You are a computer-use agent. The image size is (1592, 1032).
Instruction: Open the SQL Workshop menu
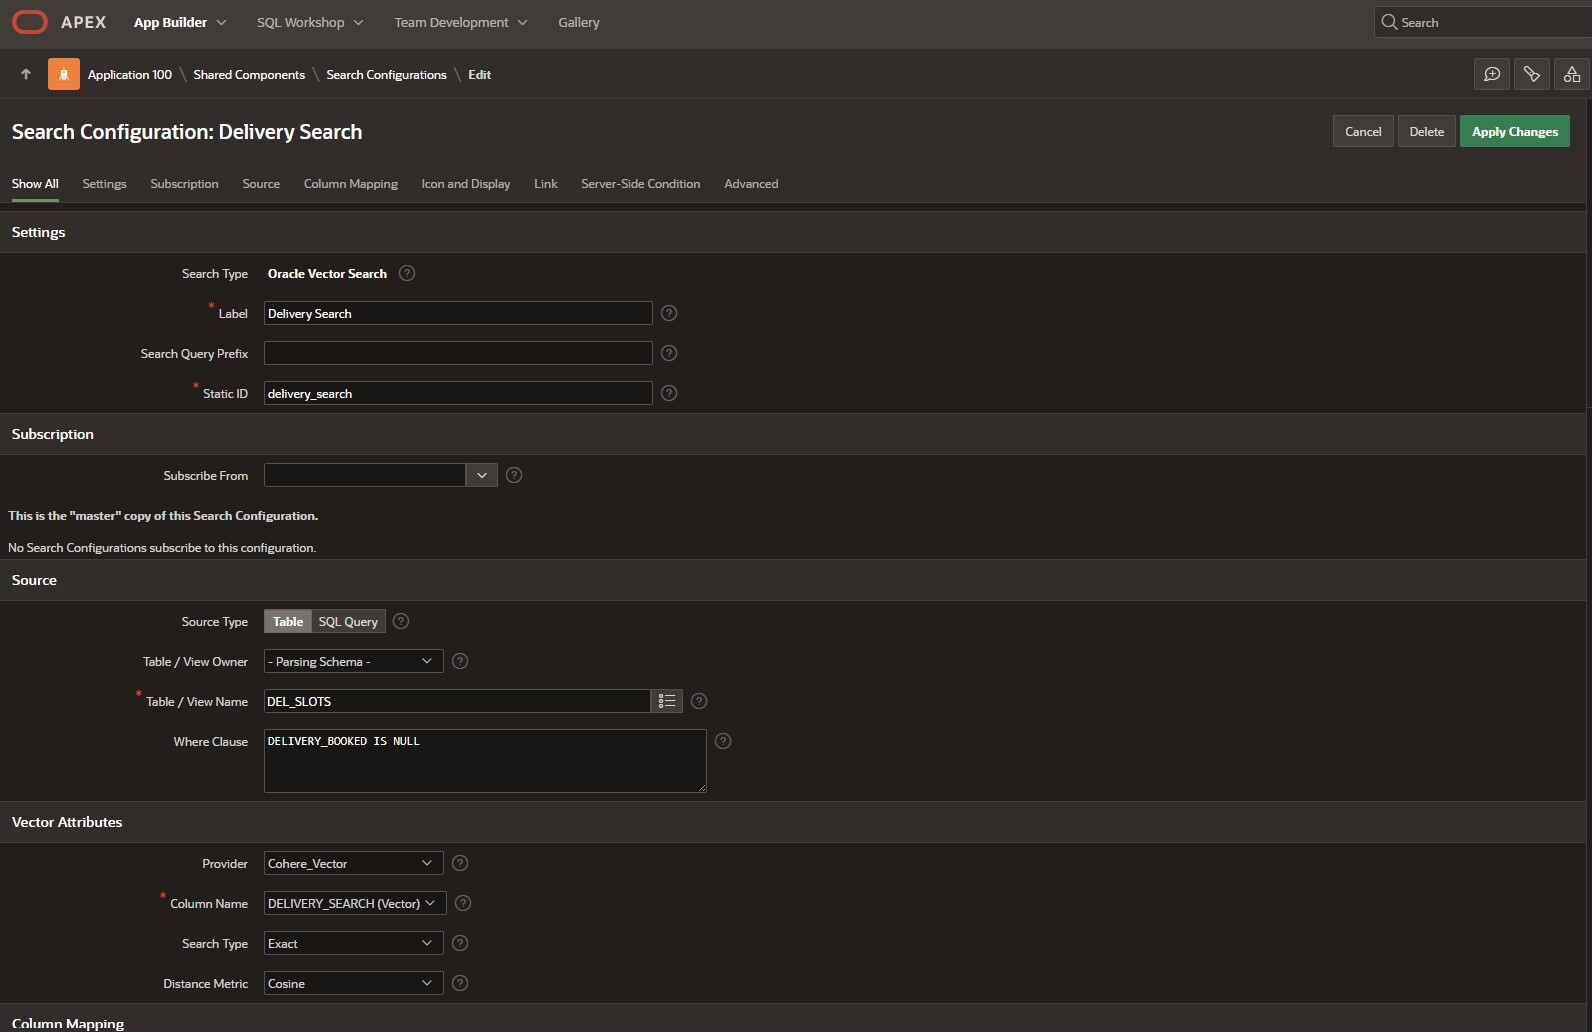point(310,22)
